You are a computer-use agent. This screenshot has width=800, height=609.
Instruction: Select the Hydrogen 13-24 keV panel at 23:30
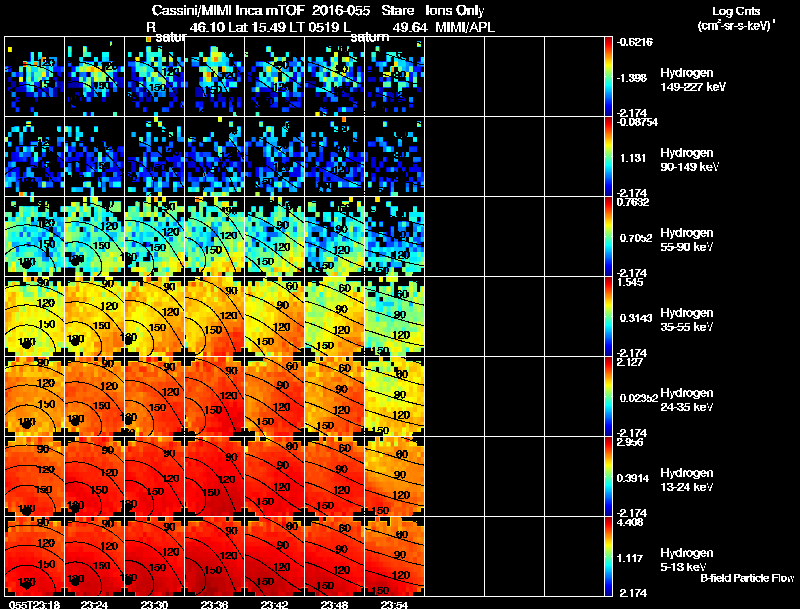click(155, 477)
